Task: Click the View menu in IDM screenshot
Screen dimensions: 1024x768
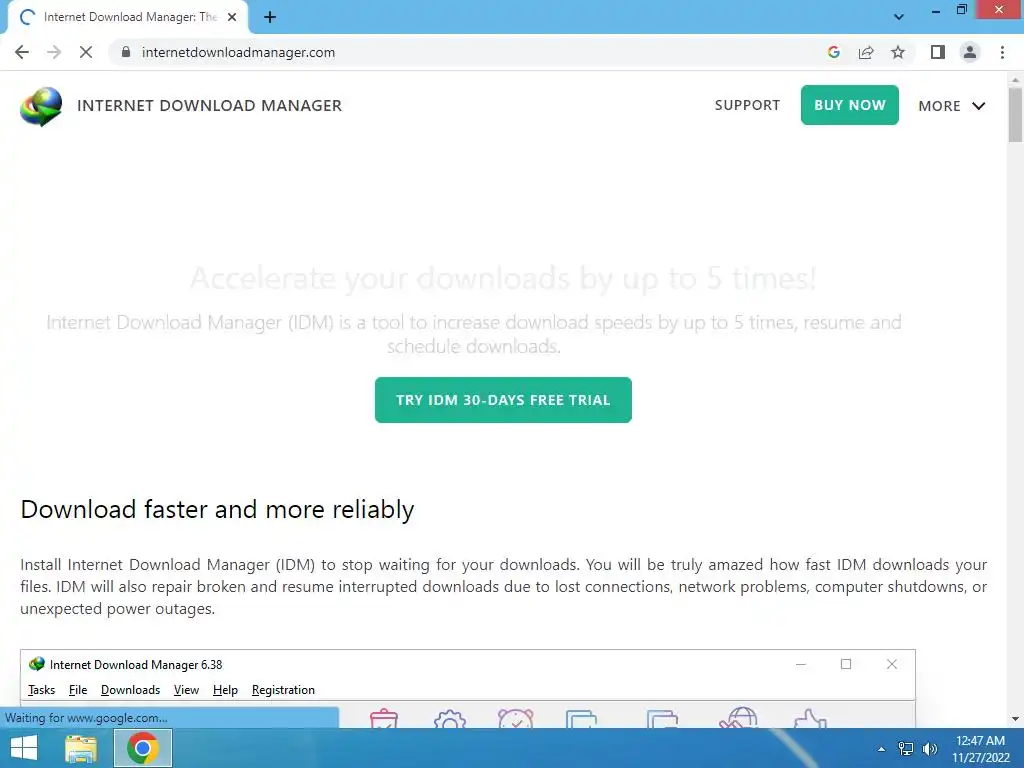Action: 186,690
